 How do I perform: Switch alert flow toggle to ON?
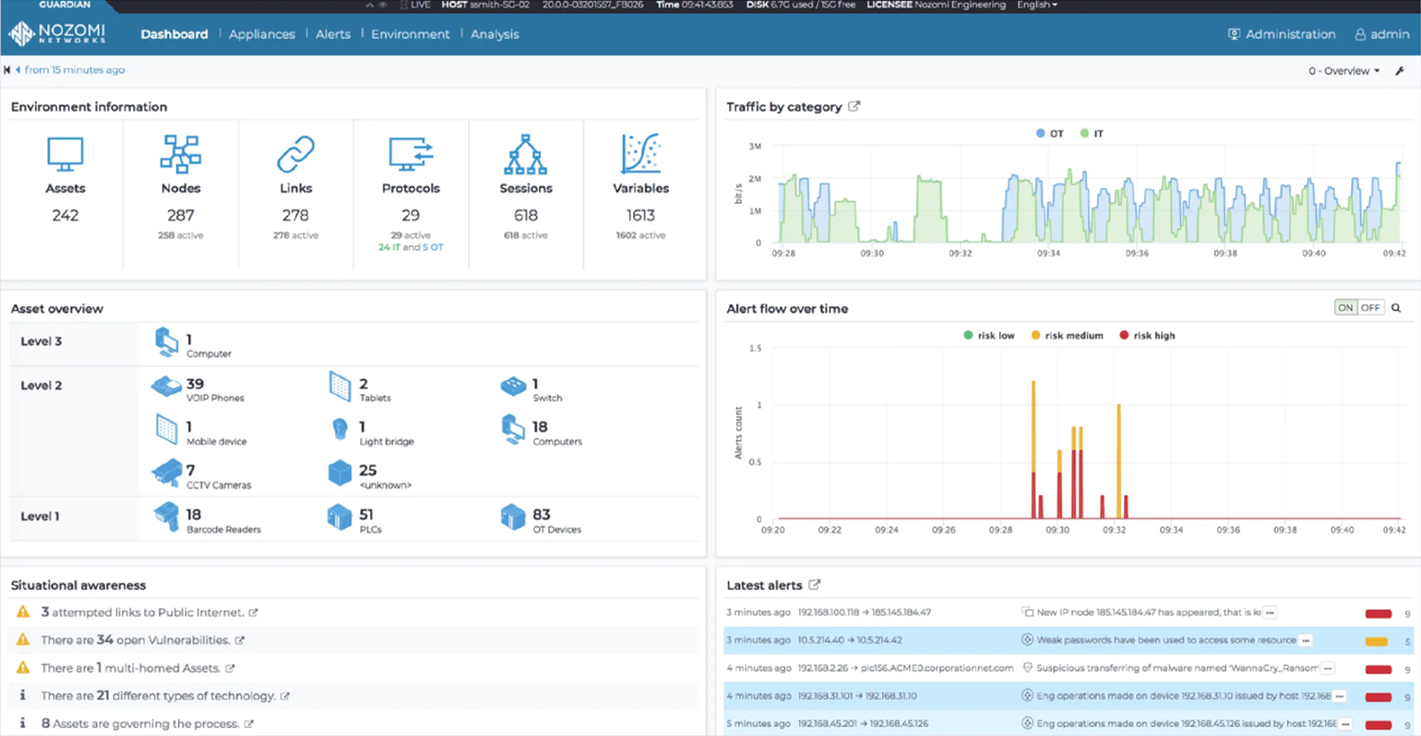(1346, 308)
